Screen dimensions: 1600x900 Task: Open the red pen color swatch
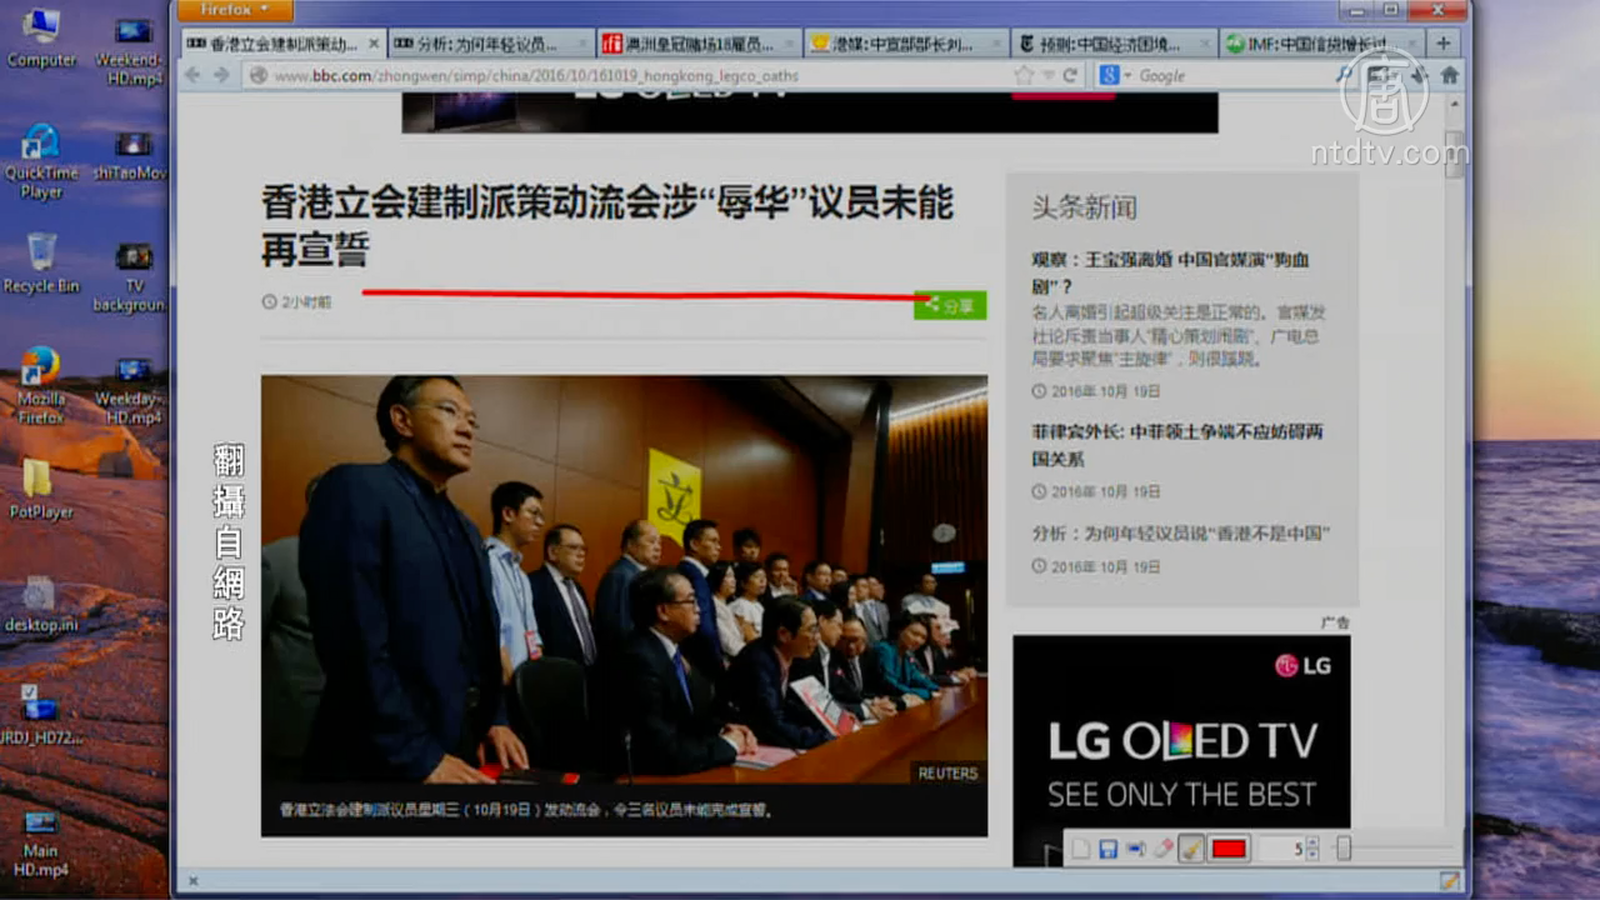point(1228,849)
